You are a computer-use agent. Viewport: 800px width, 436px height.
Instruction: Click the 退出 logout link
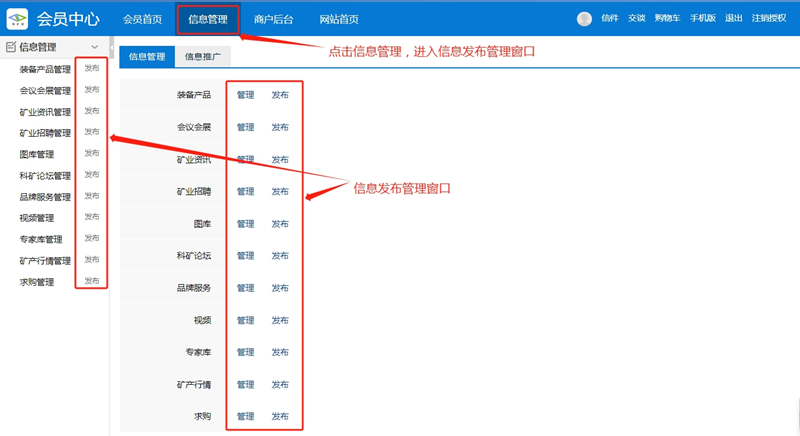pos(733,19)
